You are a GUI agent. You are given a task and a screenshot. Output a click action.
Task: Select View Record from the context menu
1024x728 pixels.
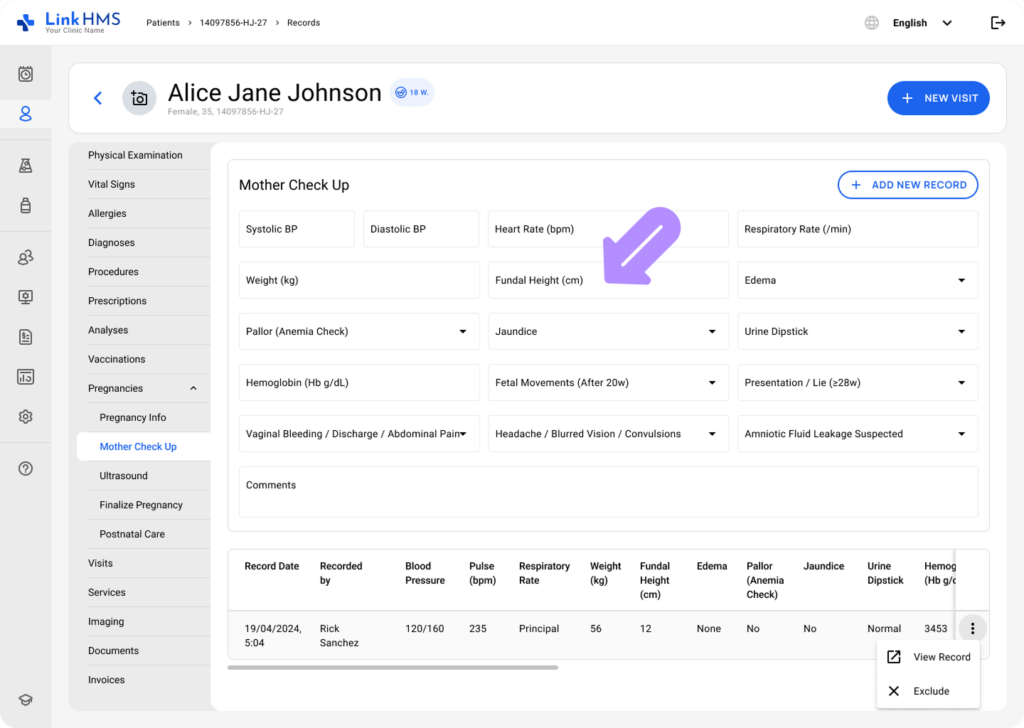pyautogui.click(x=928, y=657)
